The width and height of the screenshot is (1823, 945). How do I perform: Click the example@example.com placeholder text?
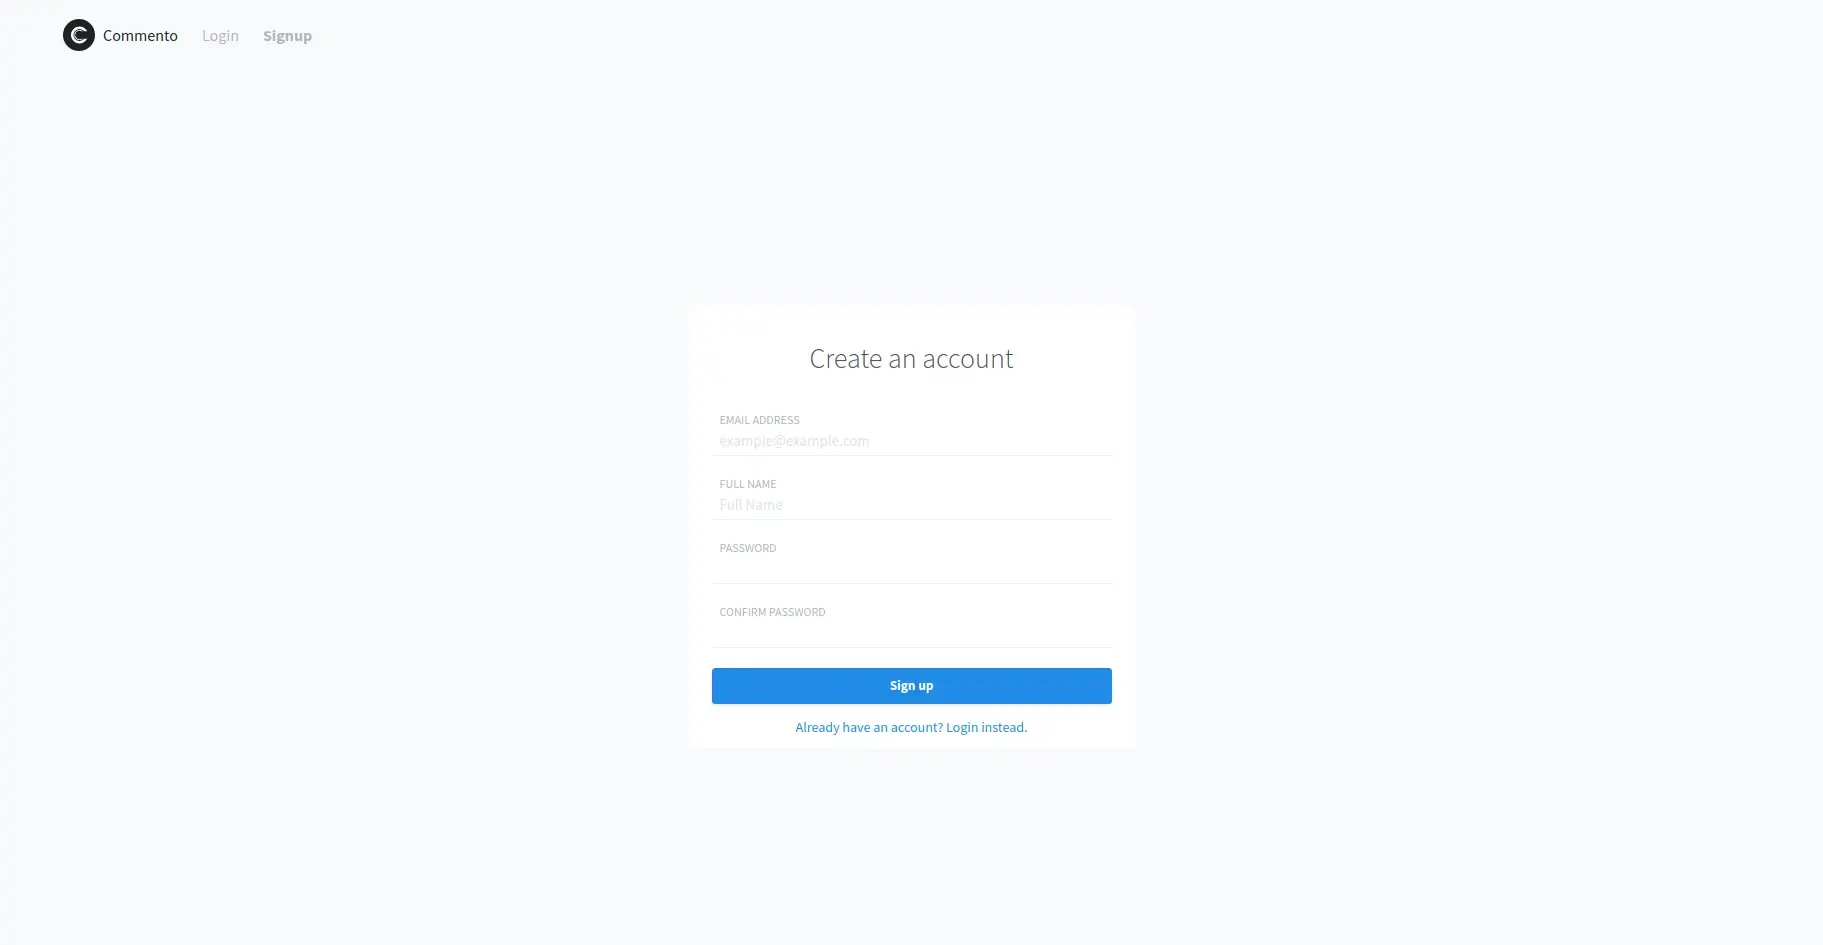(794, 441)
